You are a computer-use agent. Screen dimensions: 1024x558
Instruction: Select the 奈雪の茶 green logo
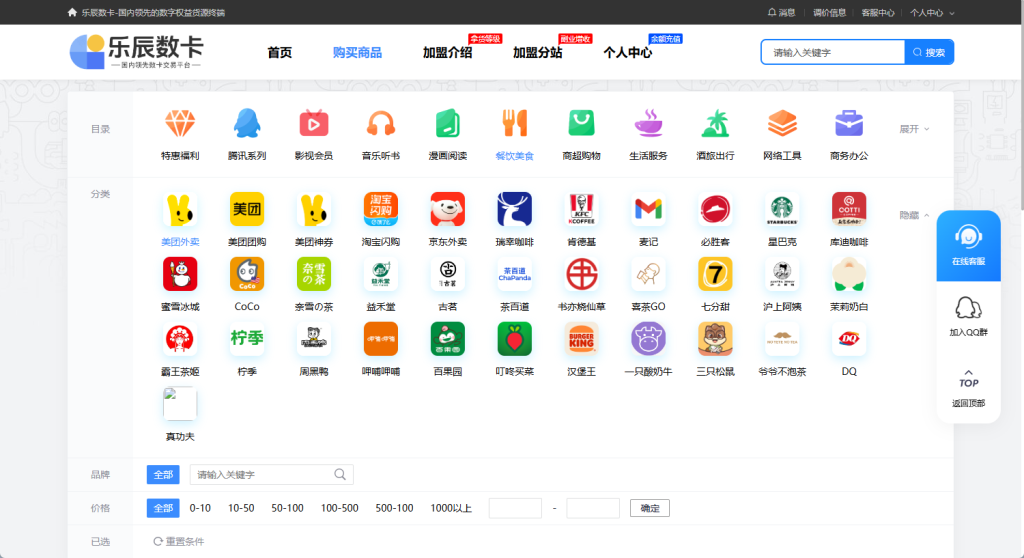pos(313,274)
